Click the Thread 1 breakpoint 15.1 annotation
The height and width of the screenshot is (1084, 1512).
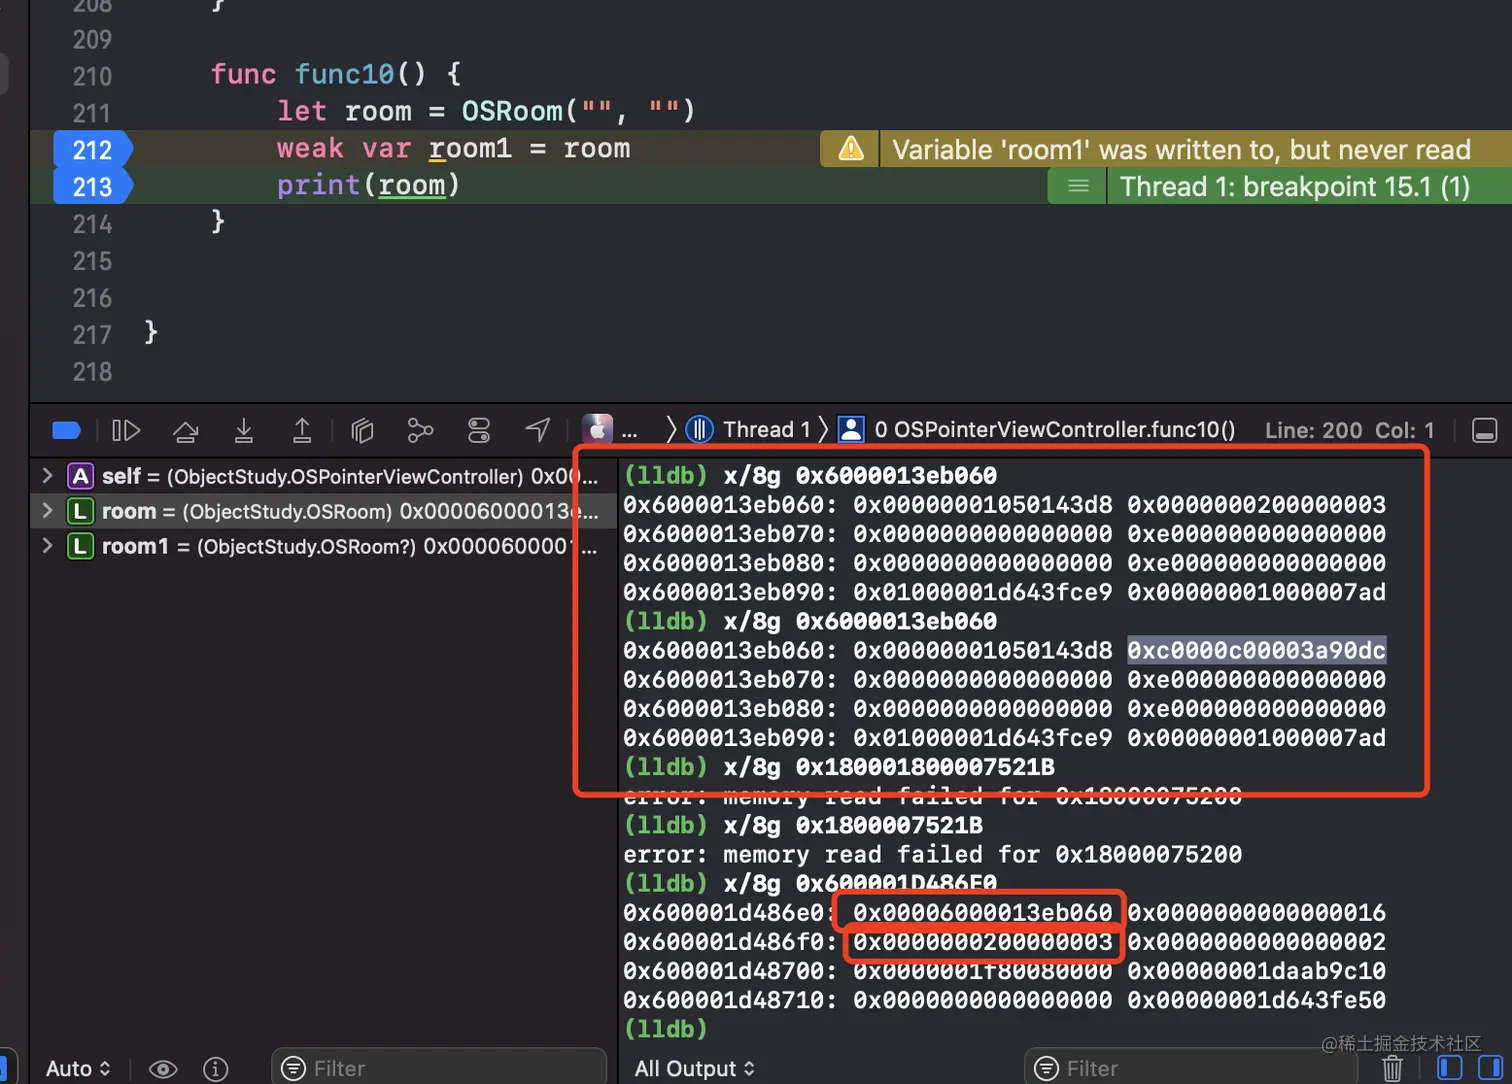(x=1295, y=187)
